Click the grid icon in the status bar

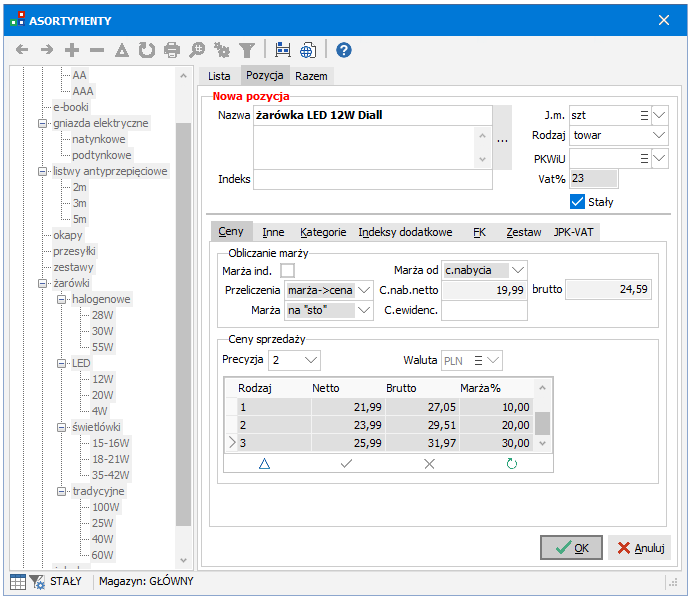point(17,581)
